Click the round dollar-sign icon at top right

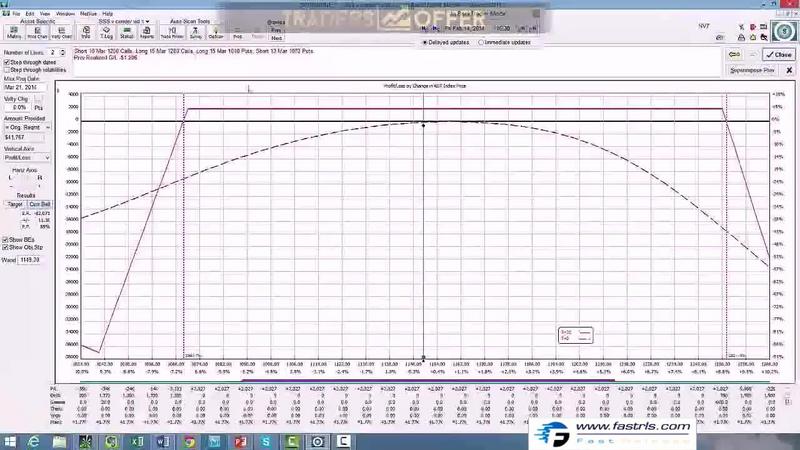tap(784, 32)
